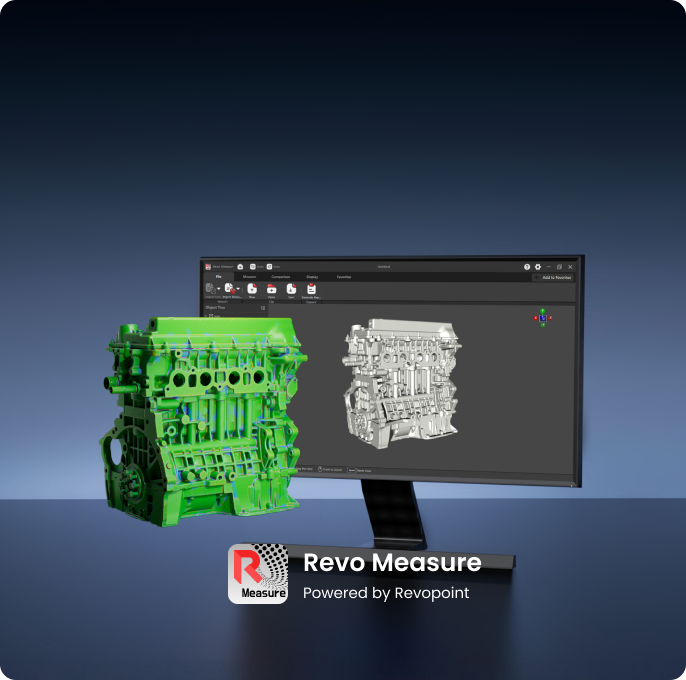Click the Home icon in title bar
686x680 pixels.
coord(240,267)
